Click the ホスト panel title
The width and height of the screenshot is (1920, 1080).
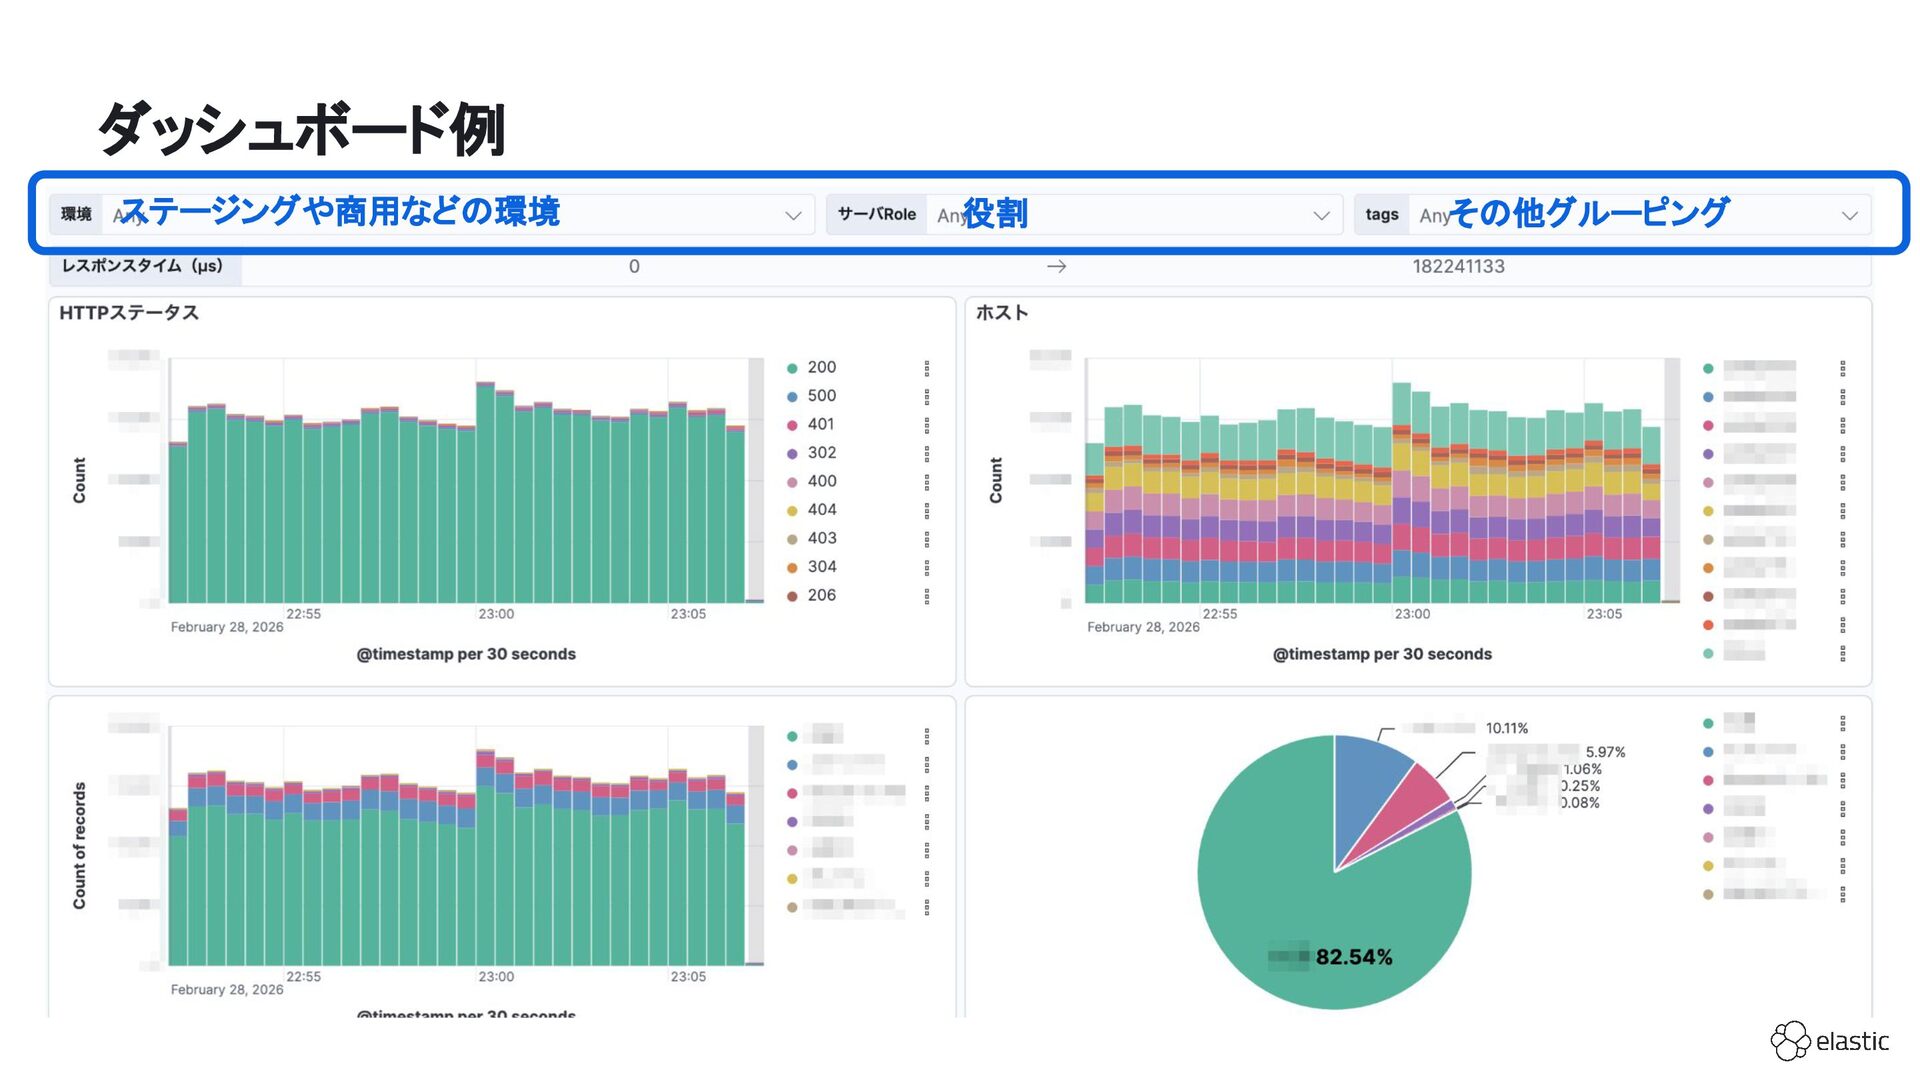pos(1001,313)
